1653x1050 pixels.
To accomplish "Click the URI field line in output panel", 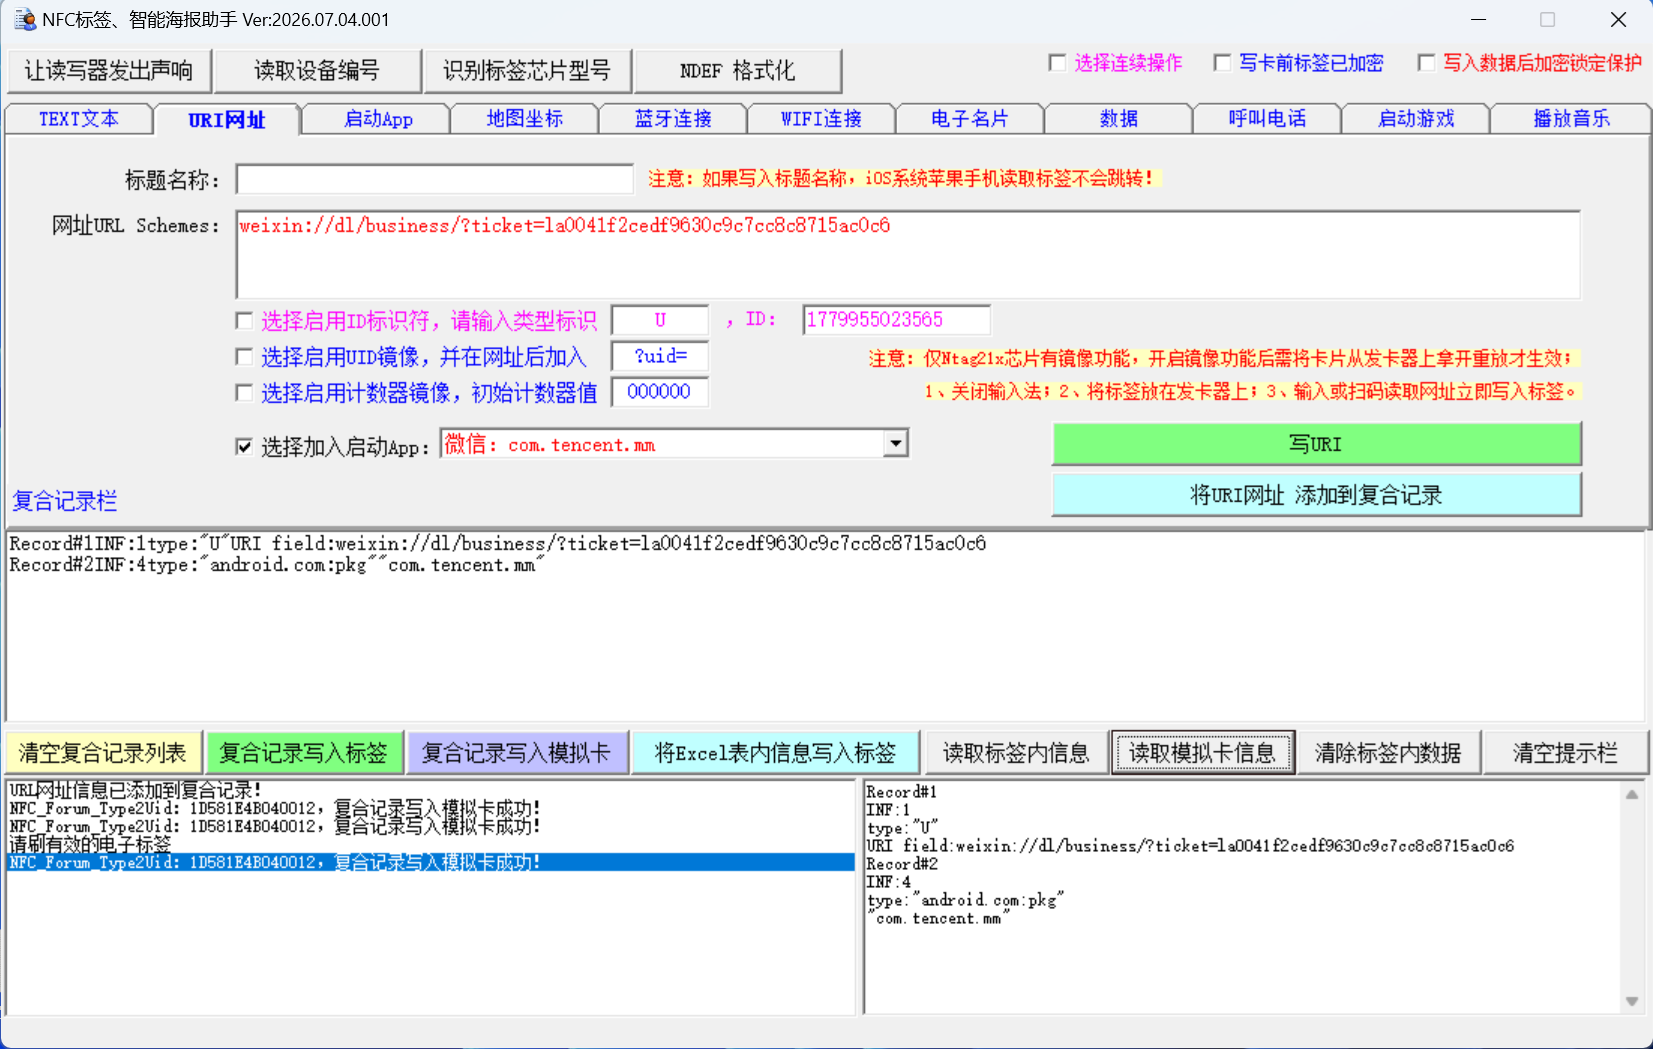I will click(x=1190, y=846).
